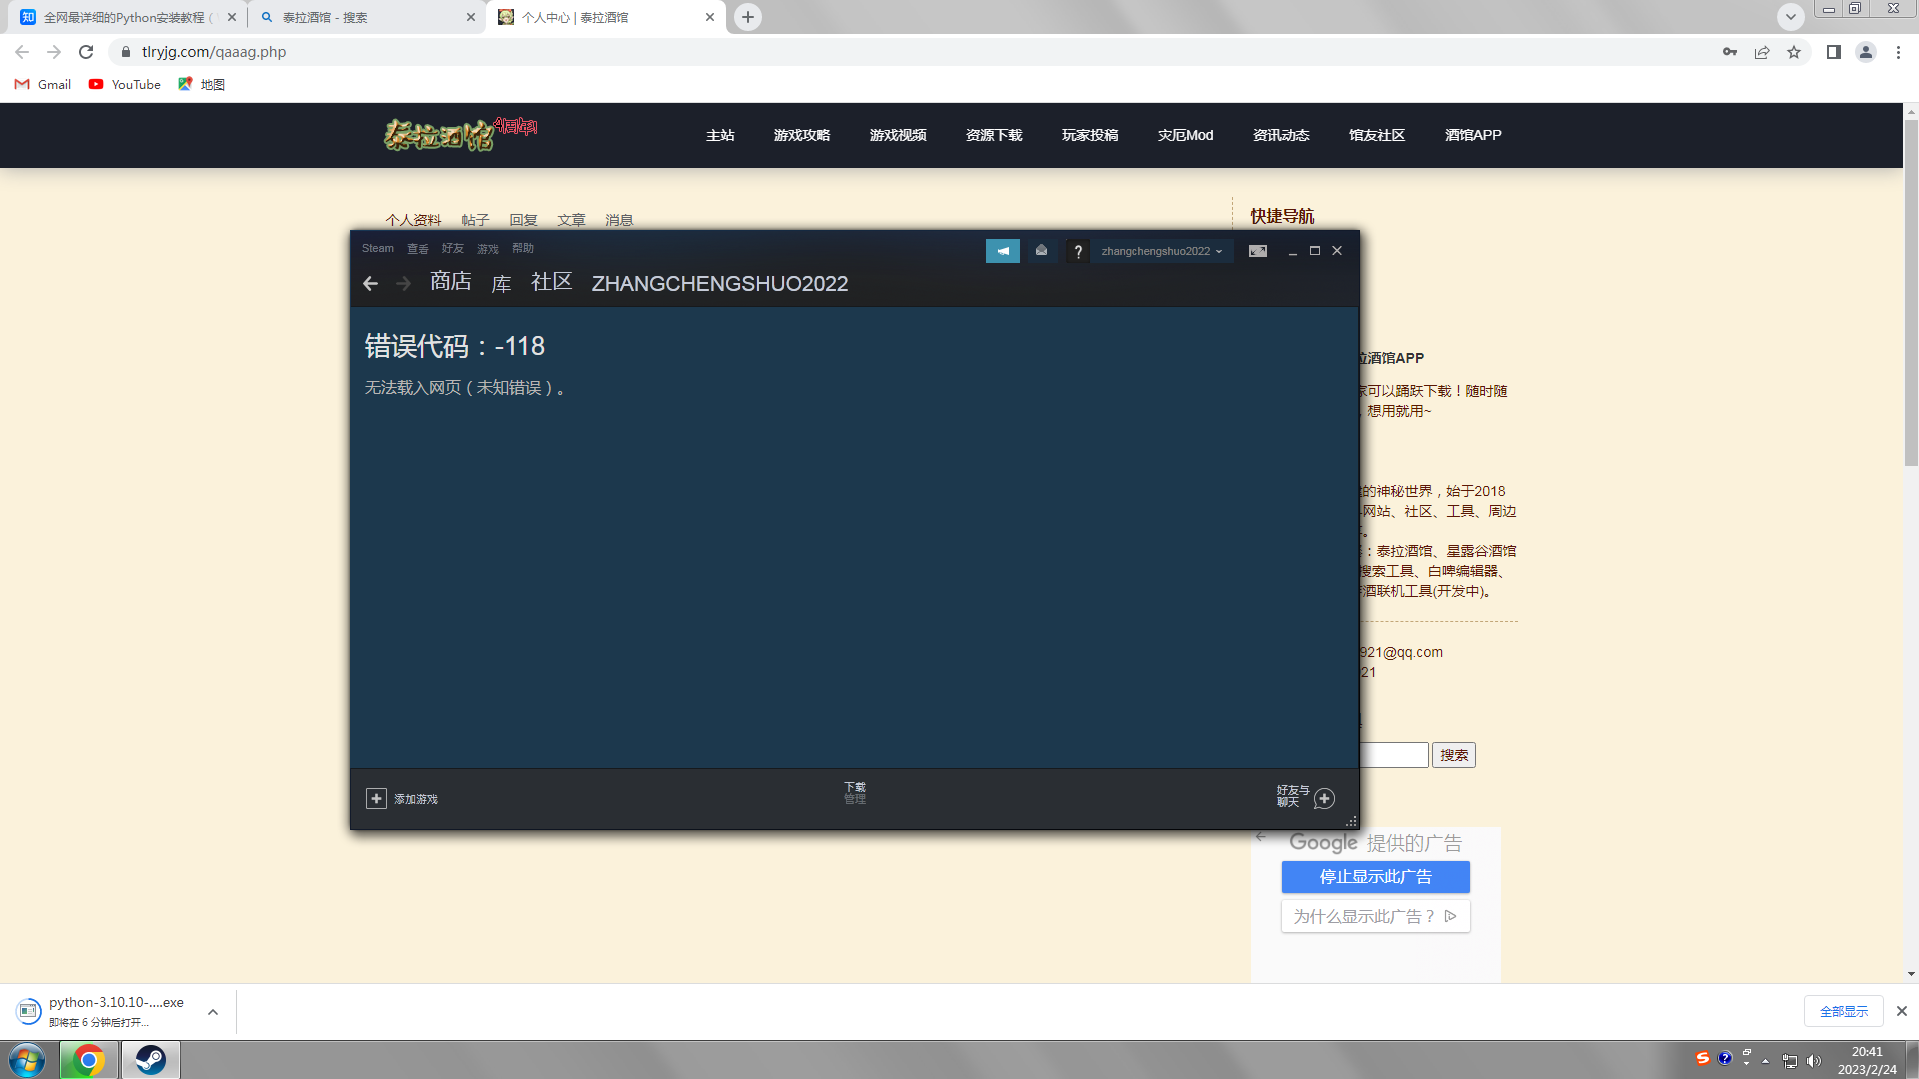This screenshot has width=1919, height=1079.
Task: Bookmark this page with star icon
Action: [x=1794, y=52]
